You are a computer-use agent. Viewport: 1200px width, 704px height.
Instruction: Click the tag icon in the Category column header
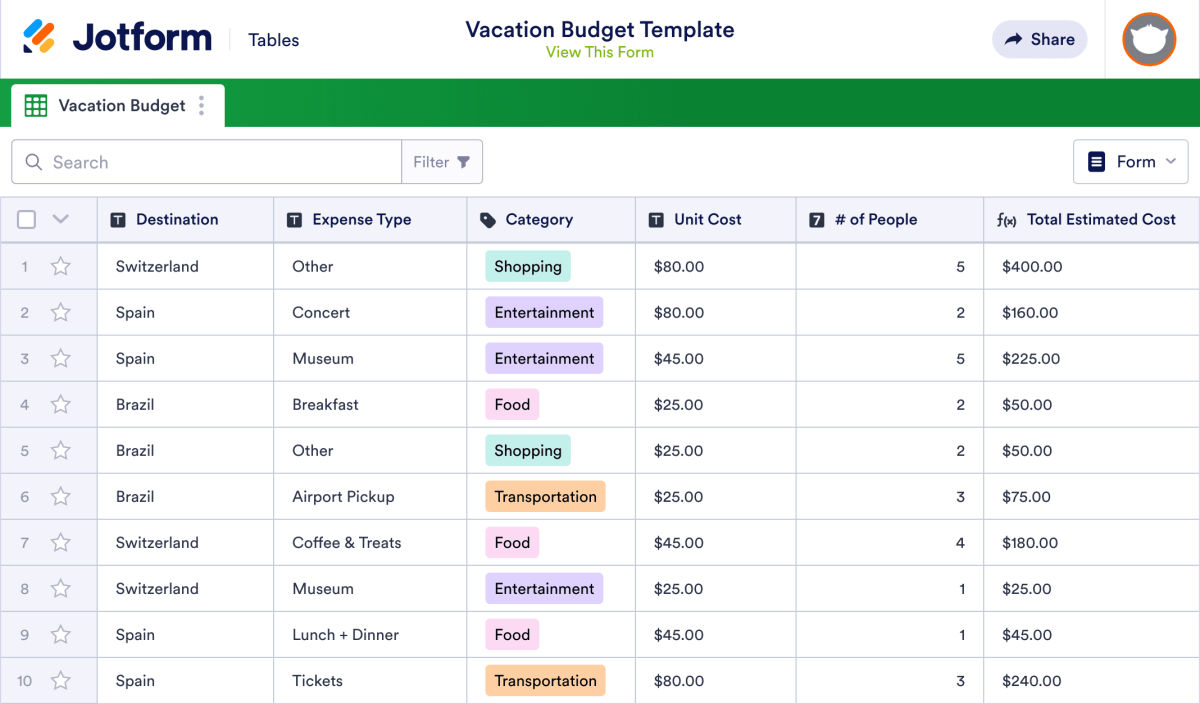pyautogui.click(x=486, y=219)
